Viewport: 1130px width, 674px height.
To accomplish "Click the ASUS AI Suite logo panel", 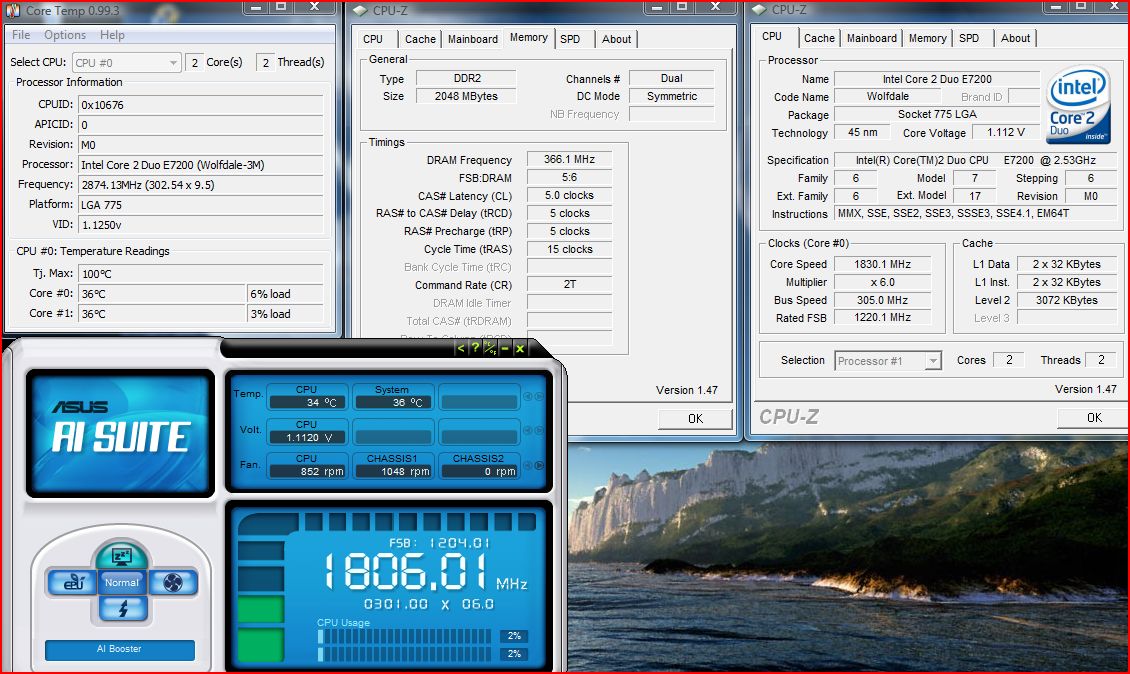I will tap(120, 433).
